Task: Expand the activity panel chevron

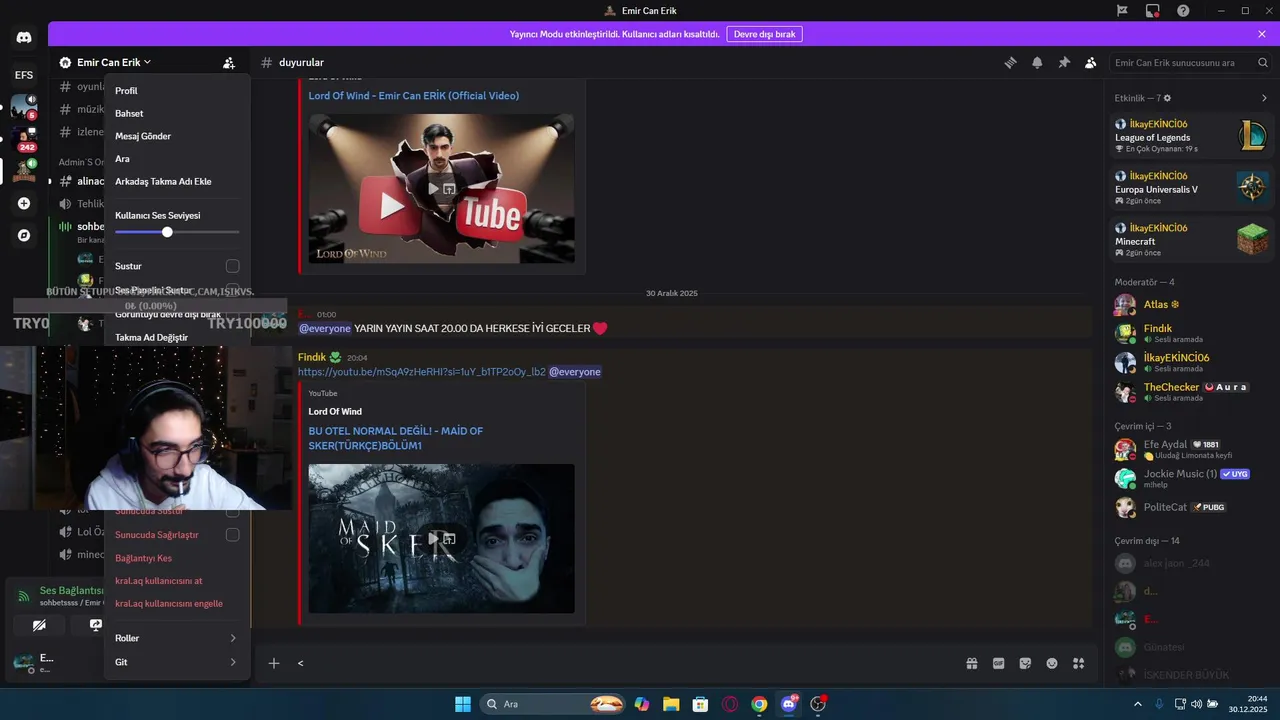Action: (x=1264, y=98)
